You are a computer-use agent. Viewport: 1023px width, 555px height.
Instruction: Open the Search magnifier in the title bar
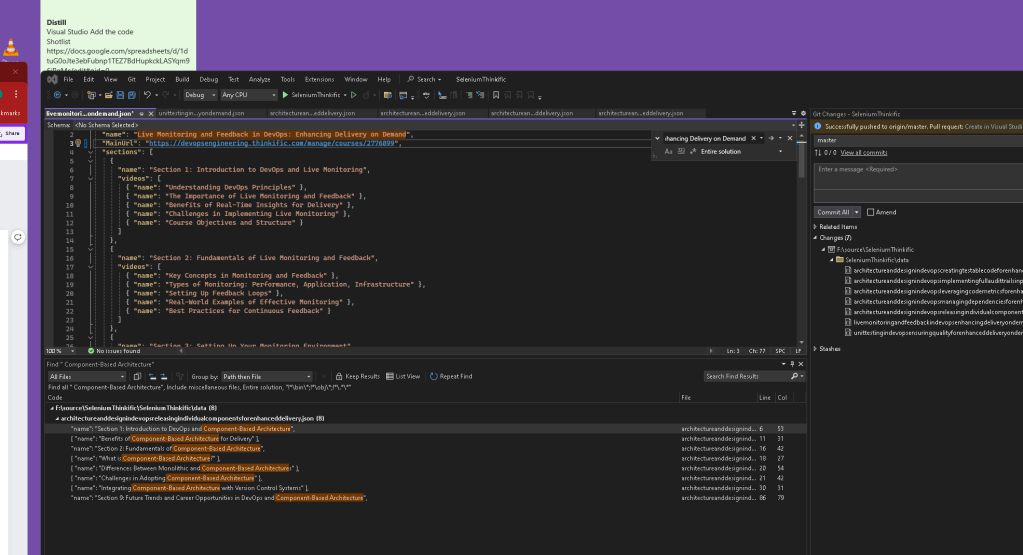[x=411, y=80]
